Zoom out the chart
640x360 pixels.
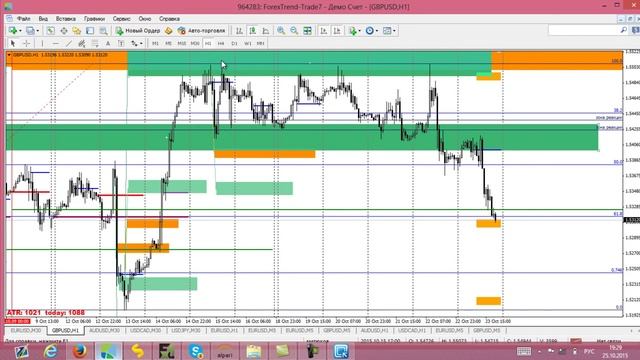coord(294,31)
